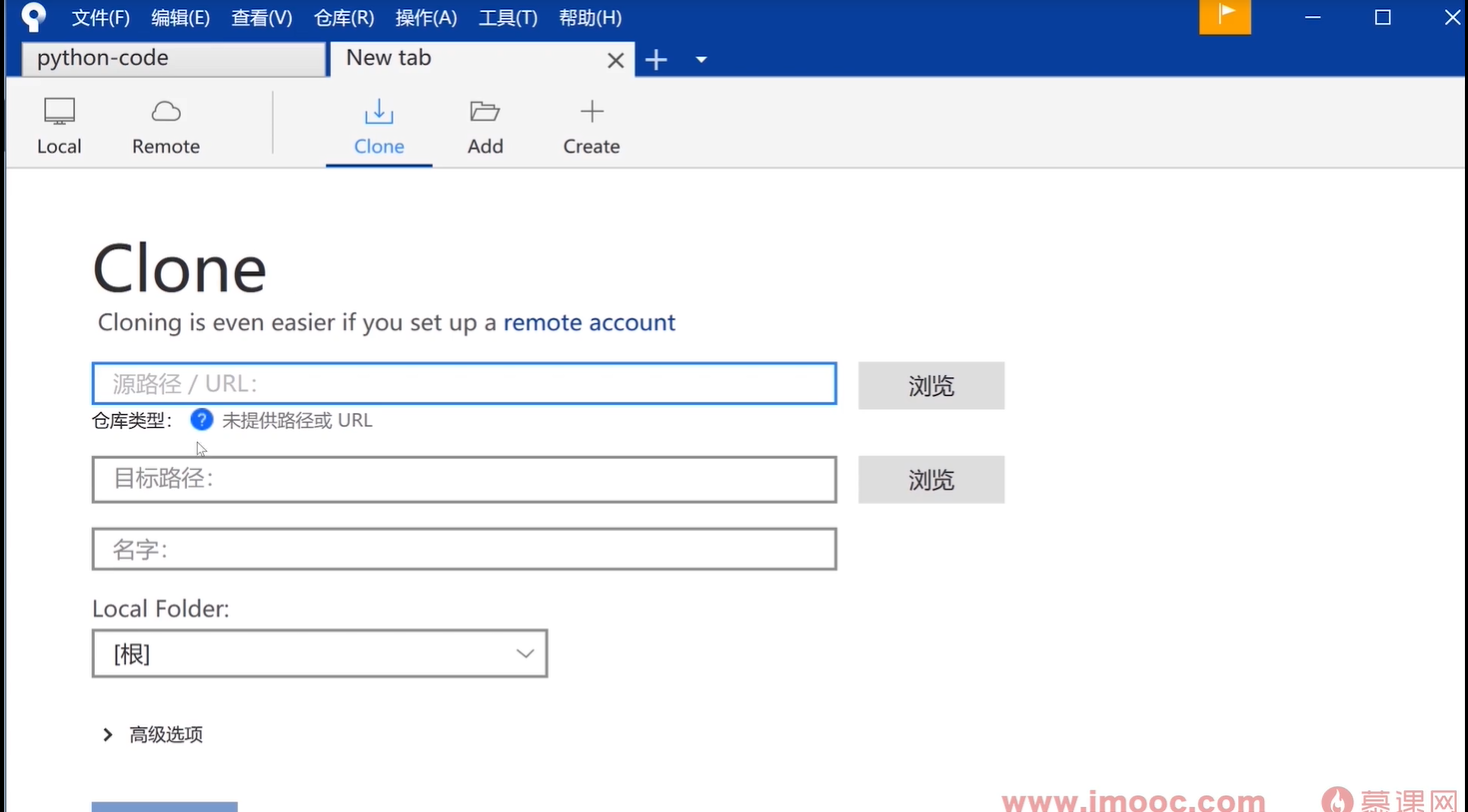Screen dimensions: 1468x812
Task: Follow the remote account link
Action: tap(589, 323)
